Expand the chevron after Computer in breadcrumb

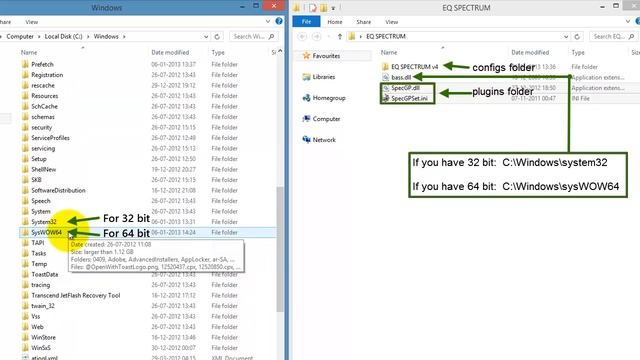tap(39, 37)
